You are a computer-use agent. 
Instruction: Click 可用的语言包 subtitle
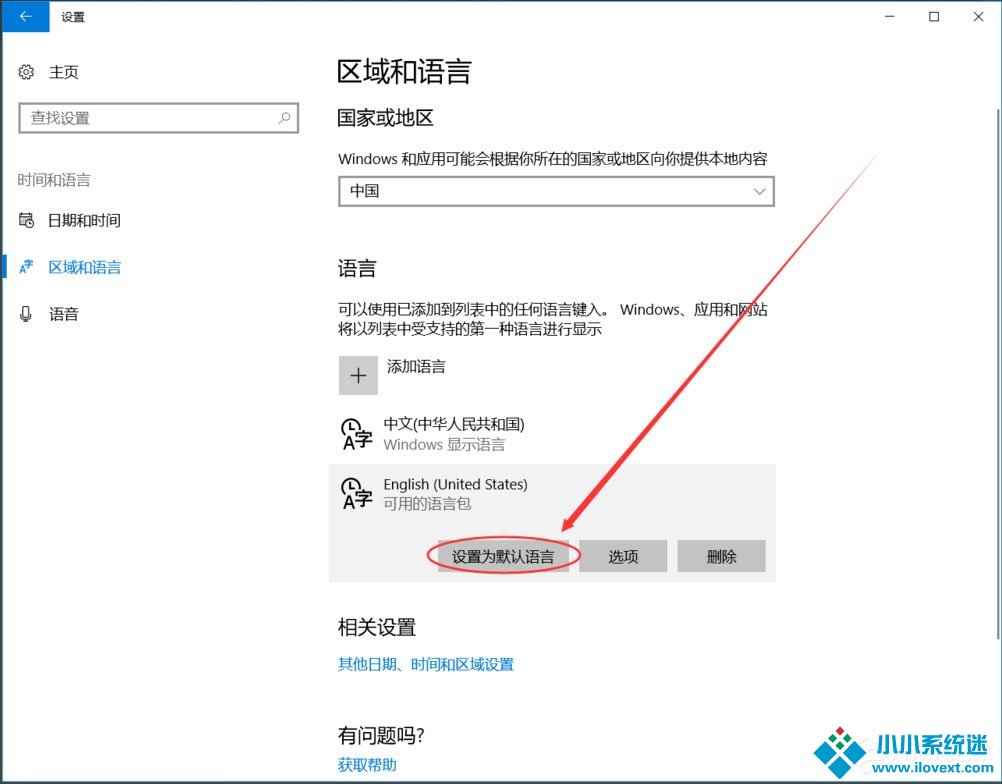click(x=427, y=504)
